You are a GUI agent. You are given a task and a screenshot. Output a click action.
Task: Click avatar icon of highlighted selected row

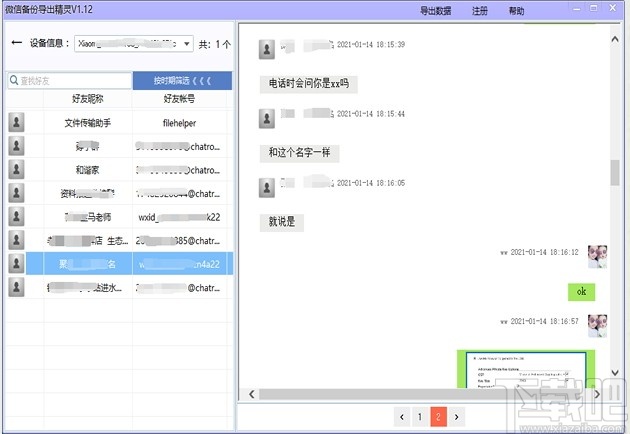[x=16, y=264]
